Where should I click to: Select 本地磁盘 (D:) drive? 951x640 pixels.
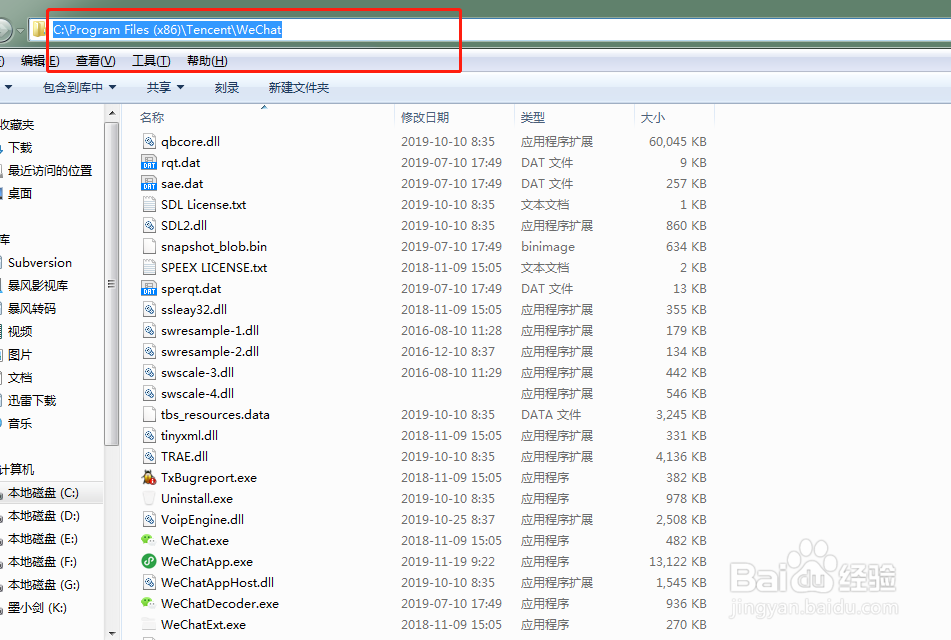pyautogui.click(x=44, y=516)
